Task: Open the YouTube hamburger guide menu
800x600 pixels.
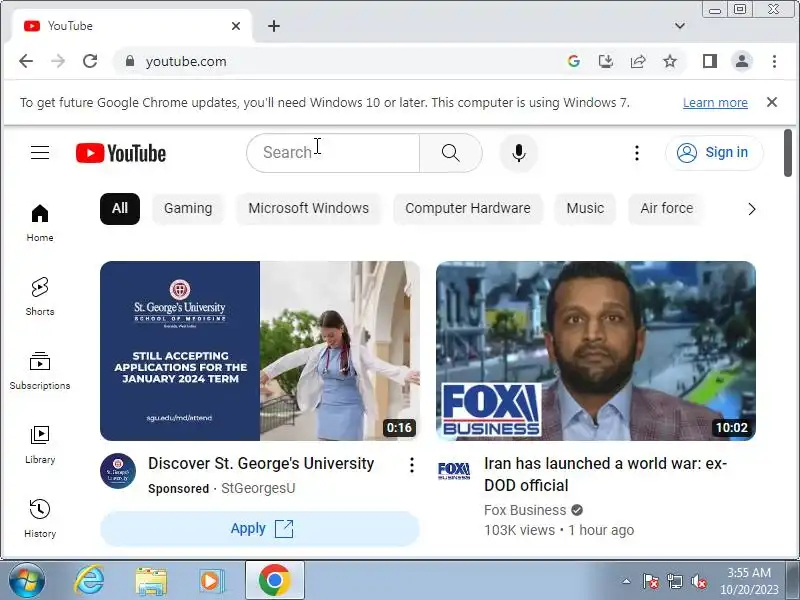Action: point(40,153)
